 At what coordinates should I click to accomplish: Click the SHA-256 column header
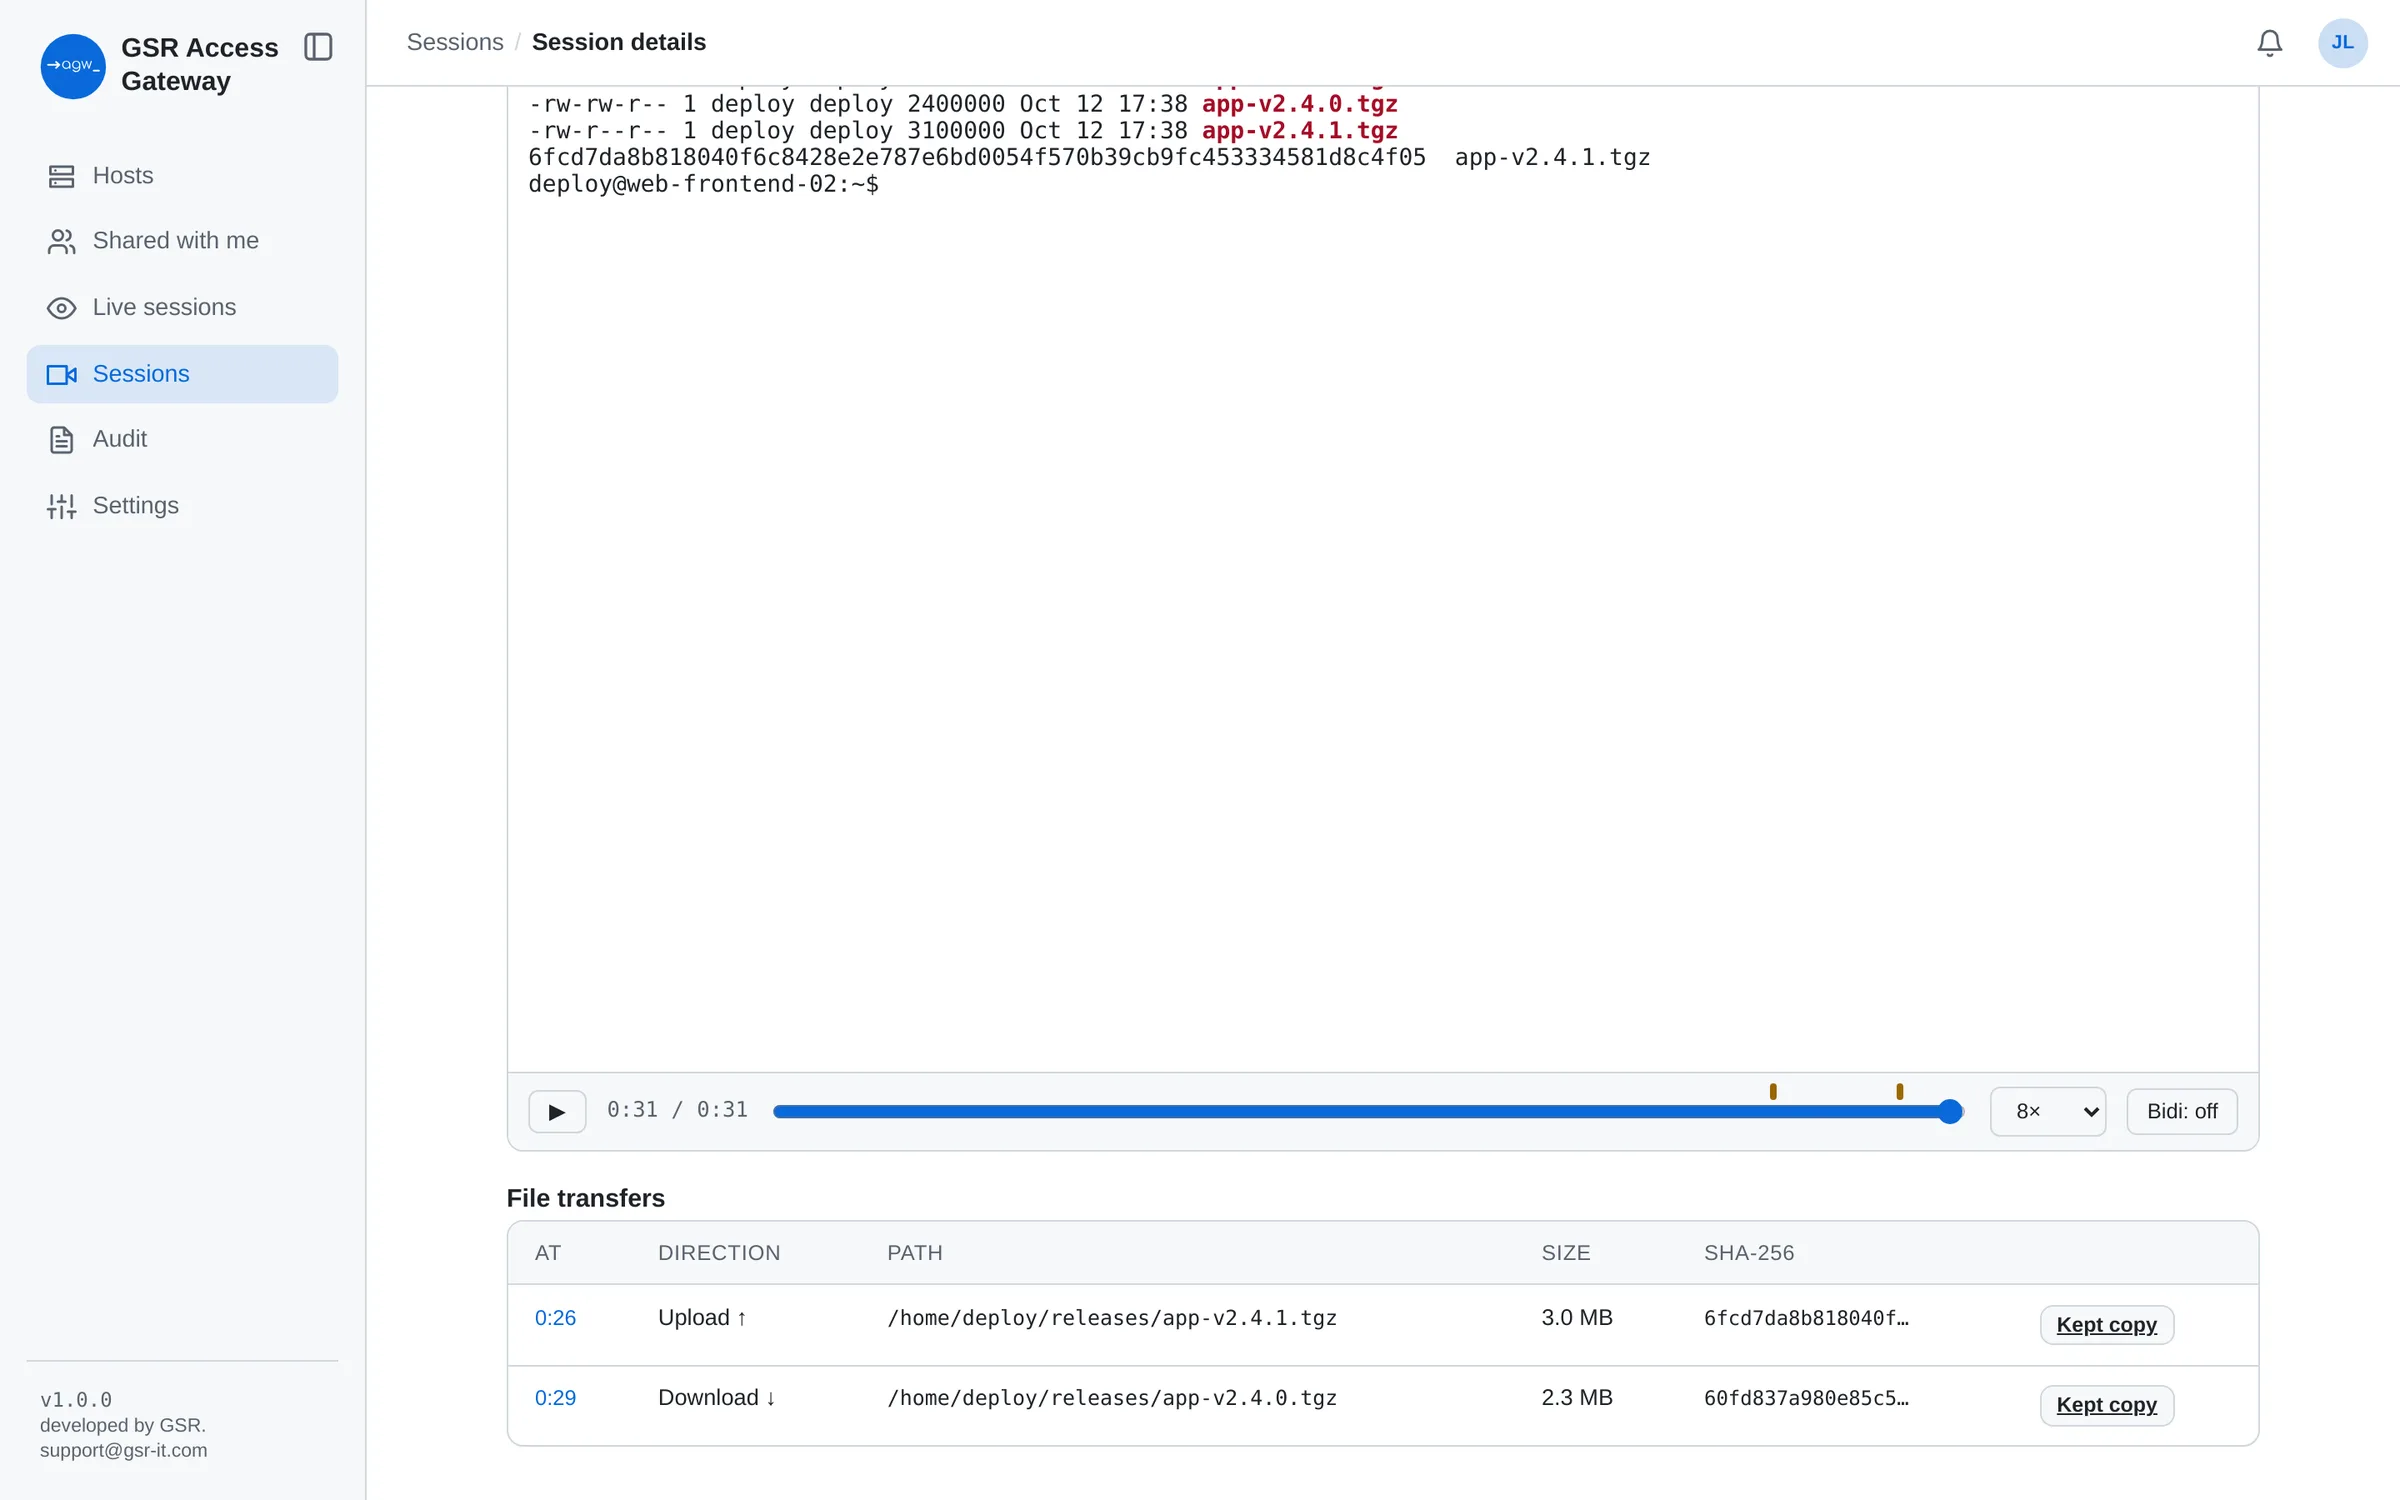click(1749, 1253)
